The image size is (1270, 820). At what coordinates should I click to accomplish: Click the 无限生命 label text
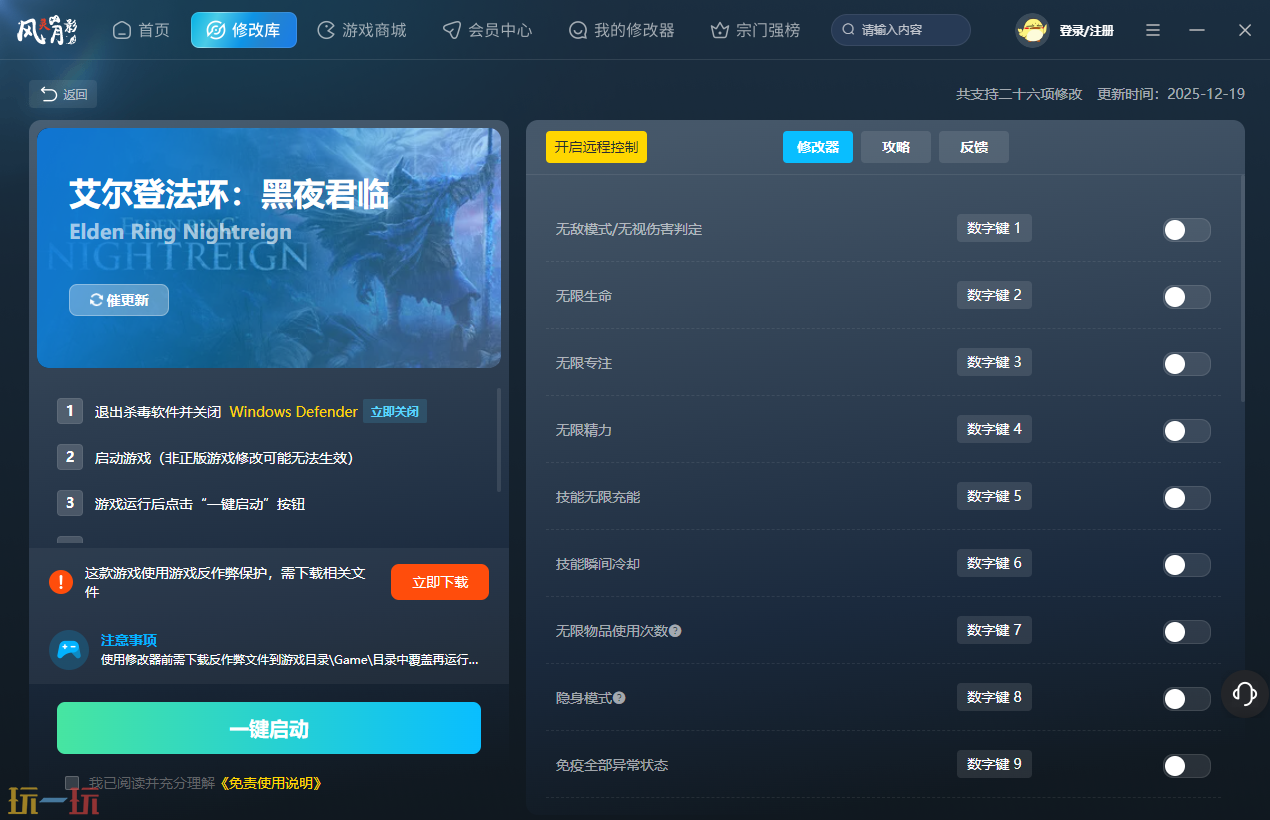[584, 297]
